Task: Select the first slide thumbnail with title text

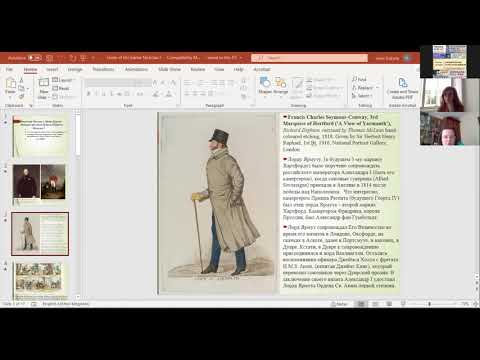Action: pyautogui.click(x=40, y=136)
